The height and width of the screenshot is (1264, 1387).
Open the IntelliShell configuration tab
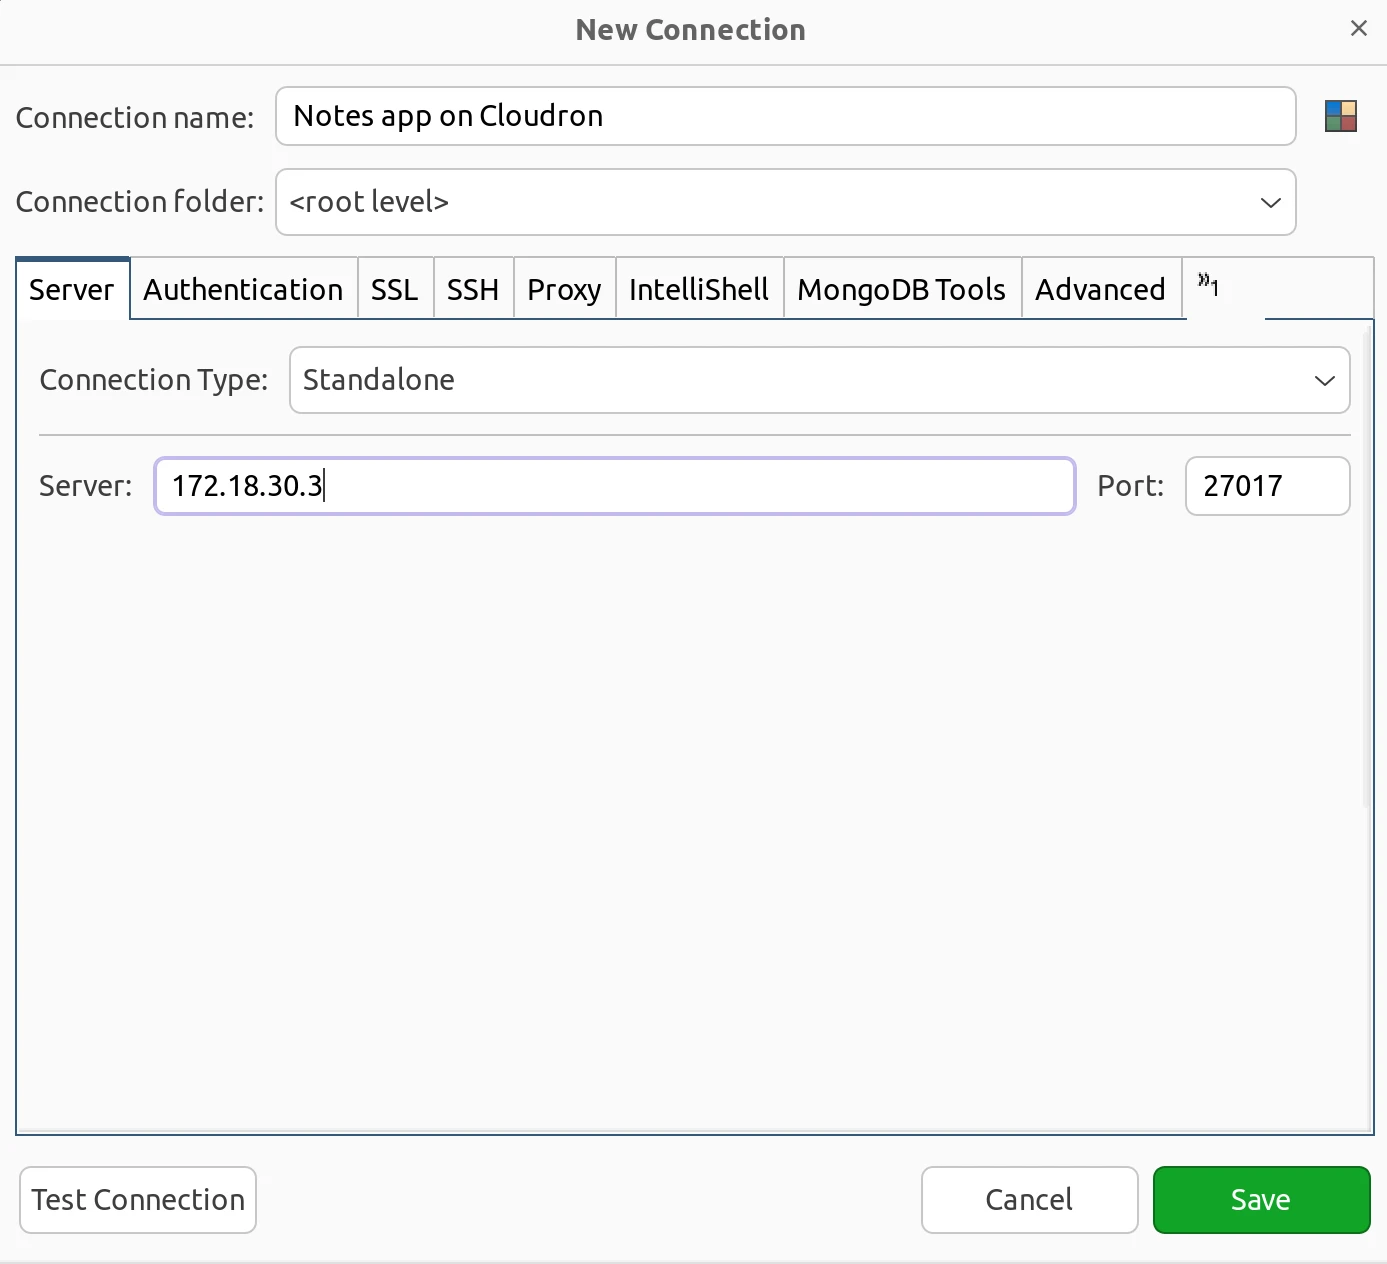point(698,289)
